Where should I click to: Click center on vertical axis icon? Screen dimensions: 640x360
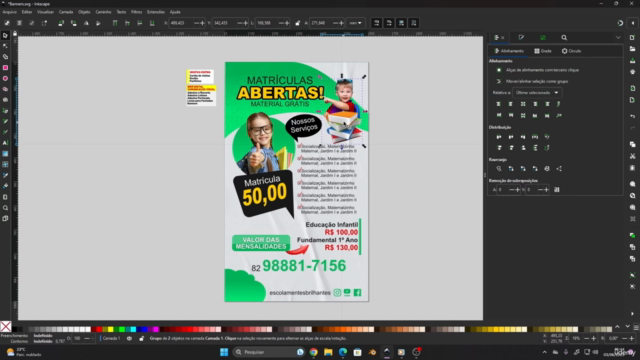(x=523, y=104)
